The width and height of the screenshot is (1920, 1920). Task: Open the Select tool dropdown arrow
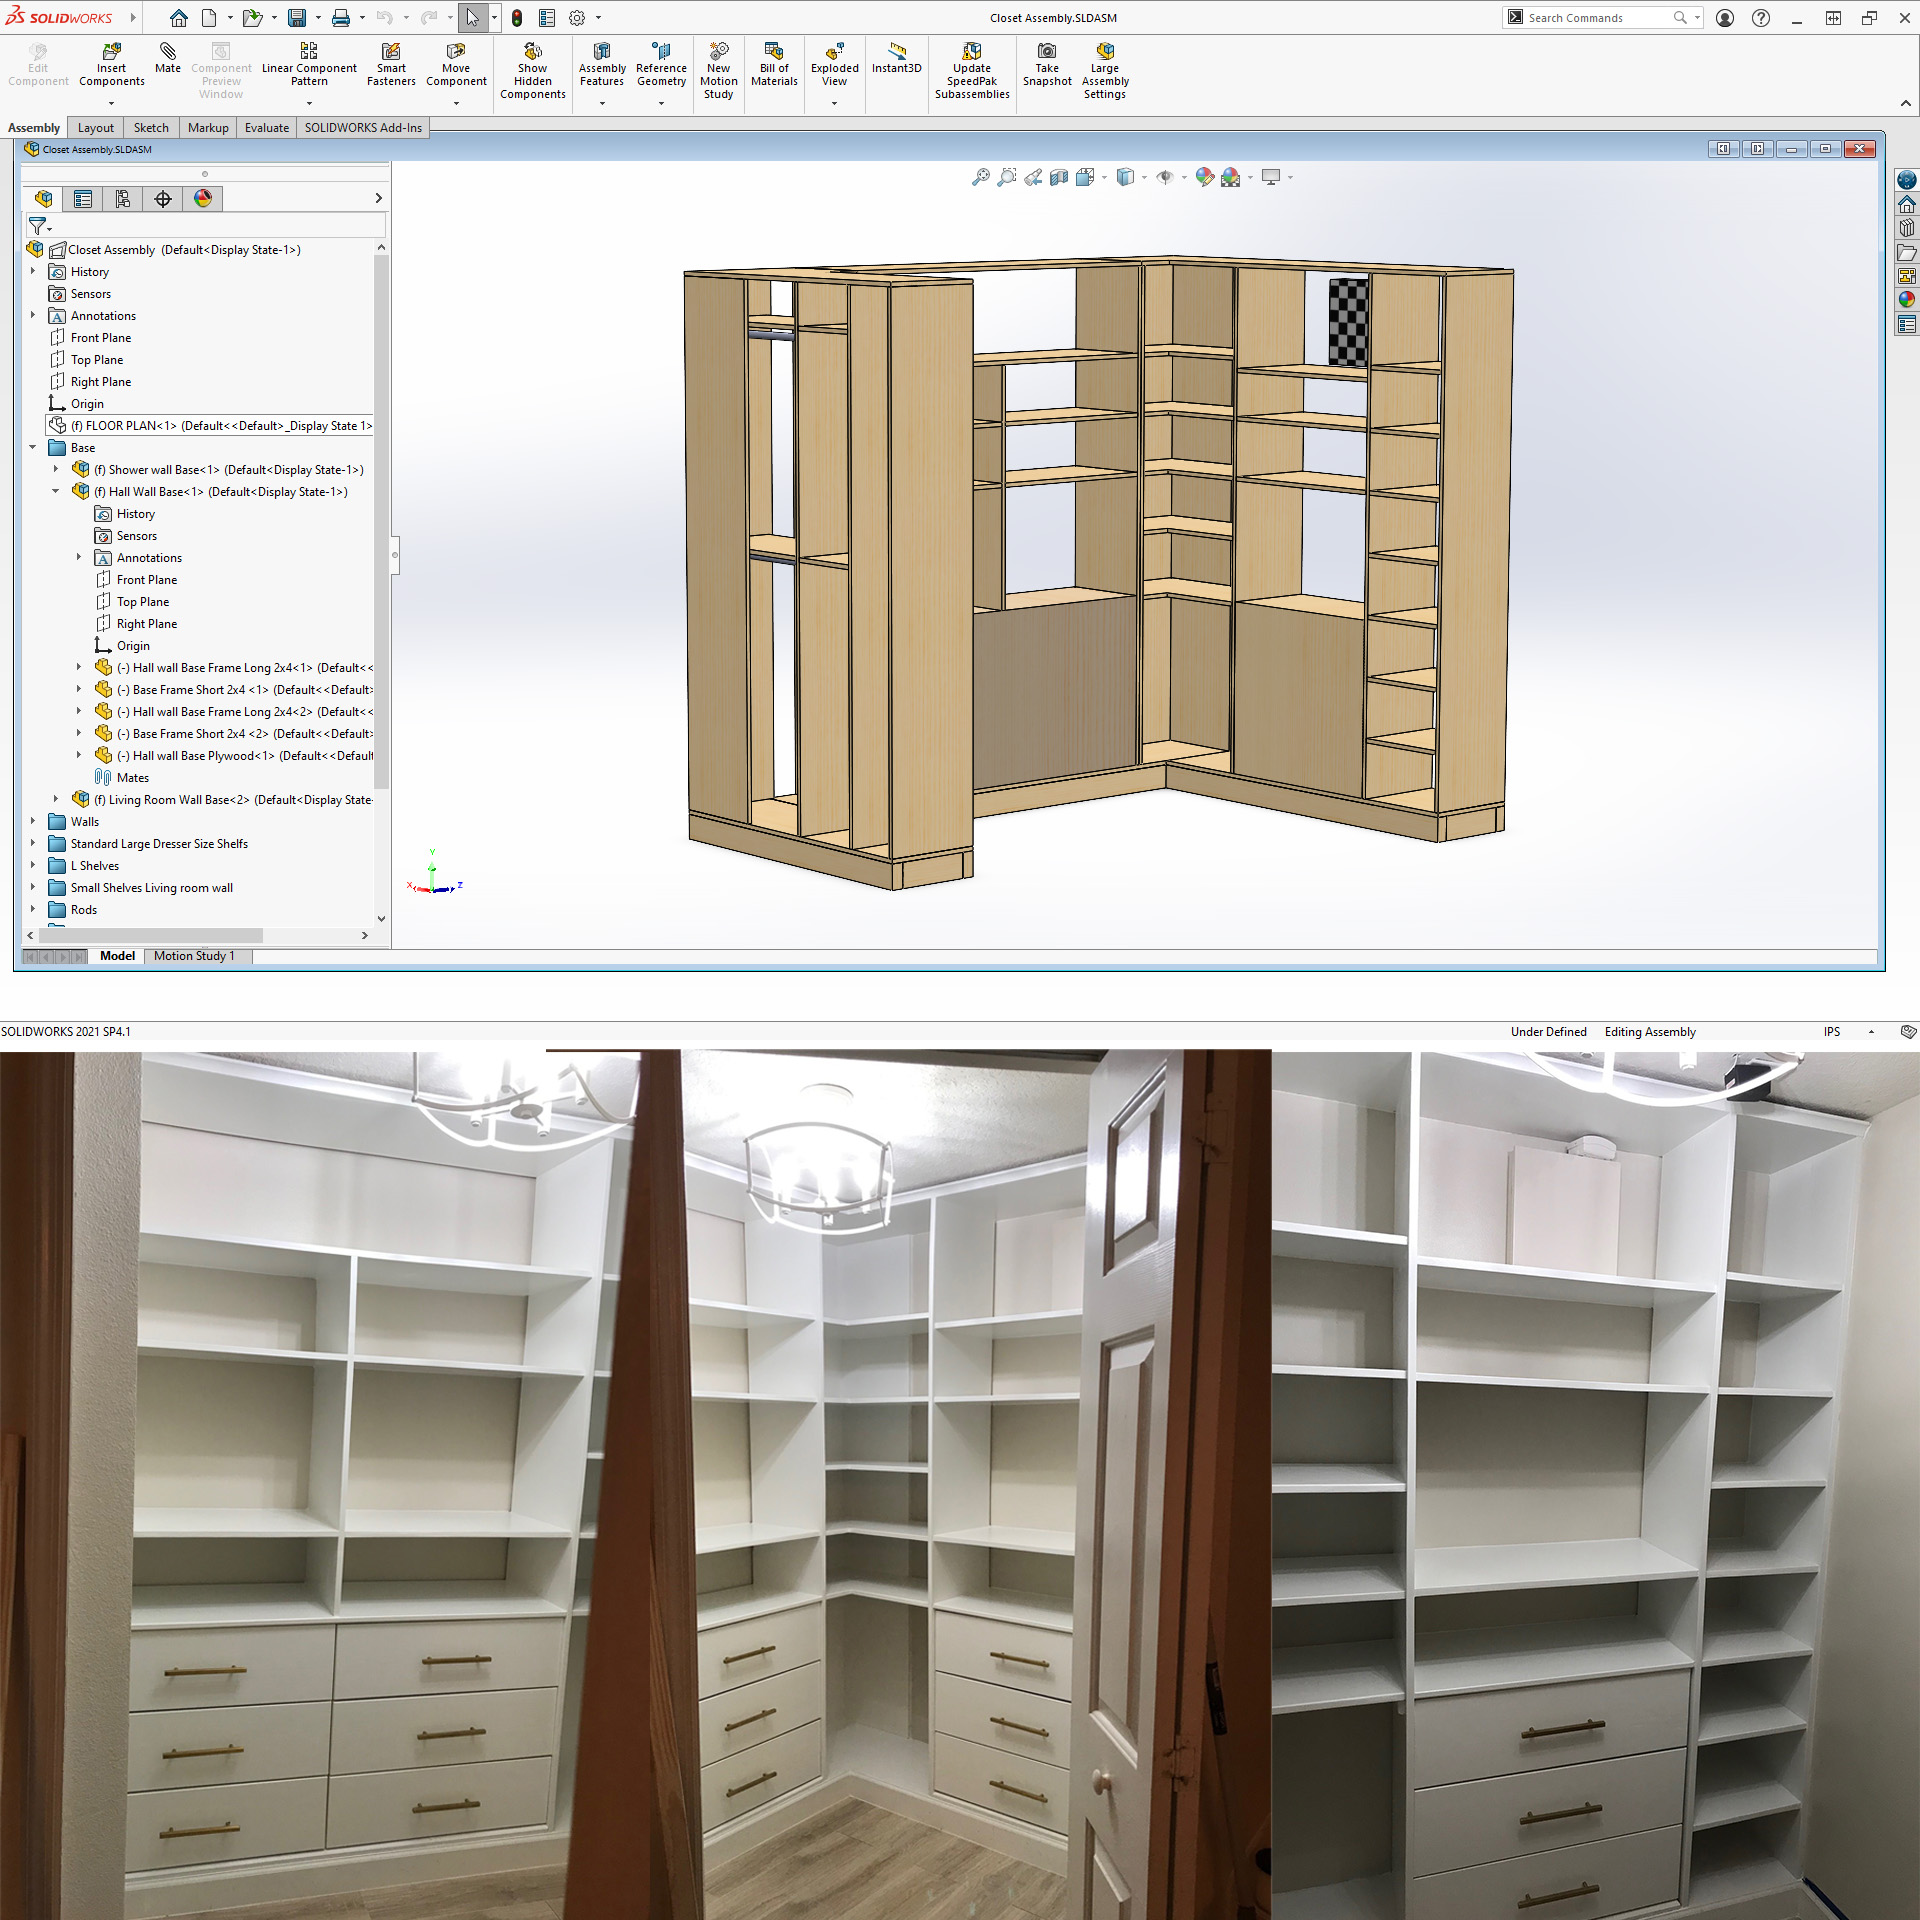tap(494, 18)
